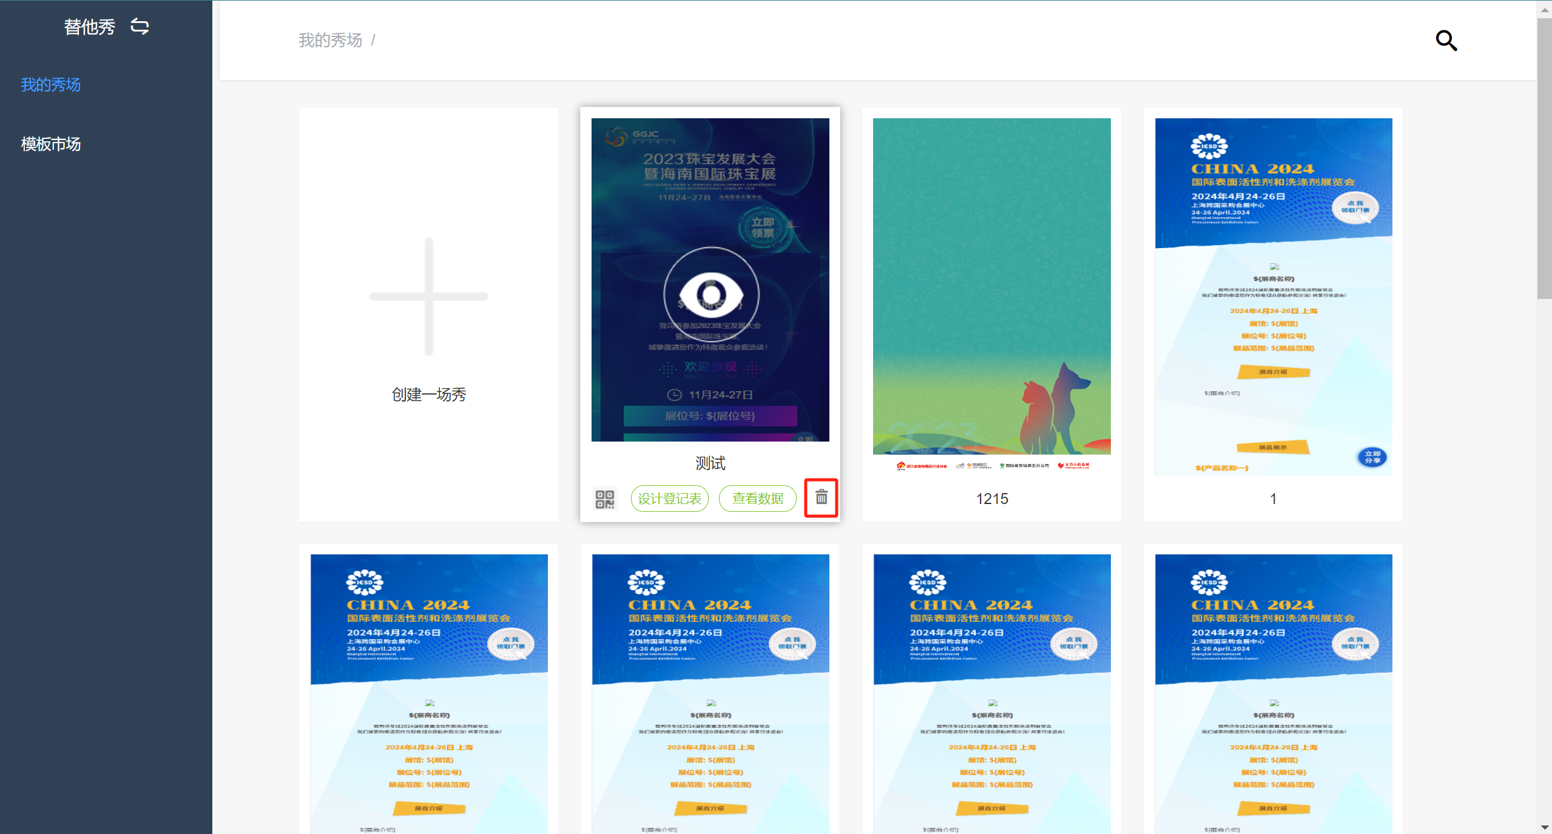Open 模板市场 in sidebar
Viewport: 1552px width, 834px height.
point(51,144)
